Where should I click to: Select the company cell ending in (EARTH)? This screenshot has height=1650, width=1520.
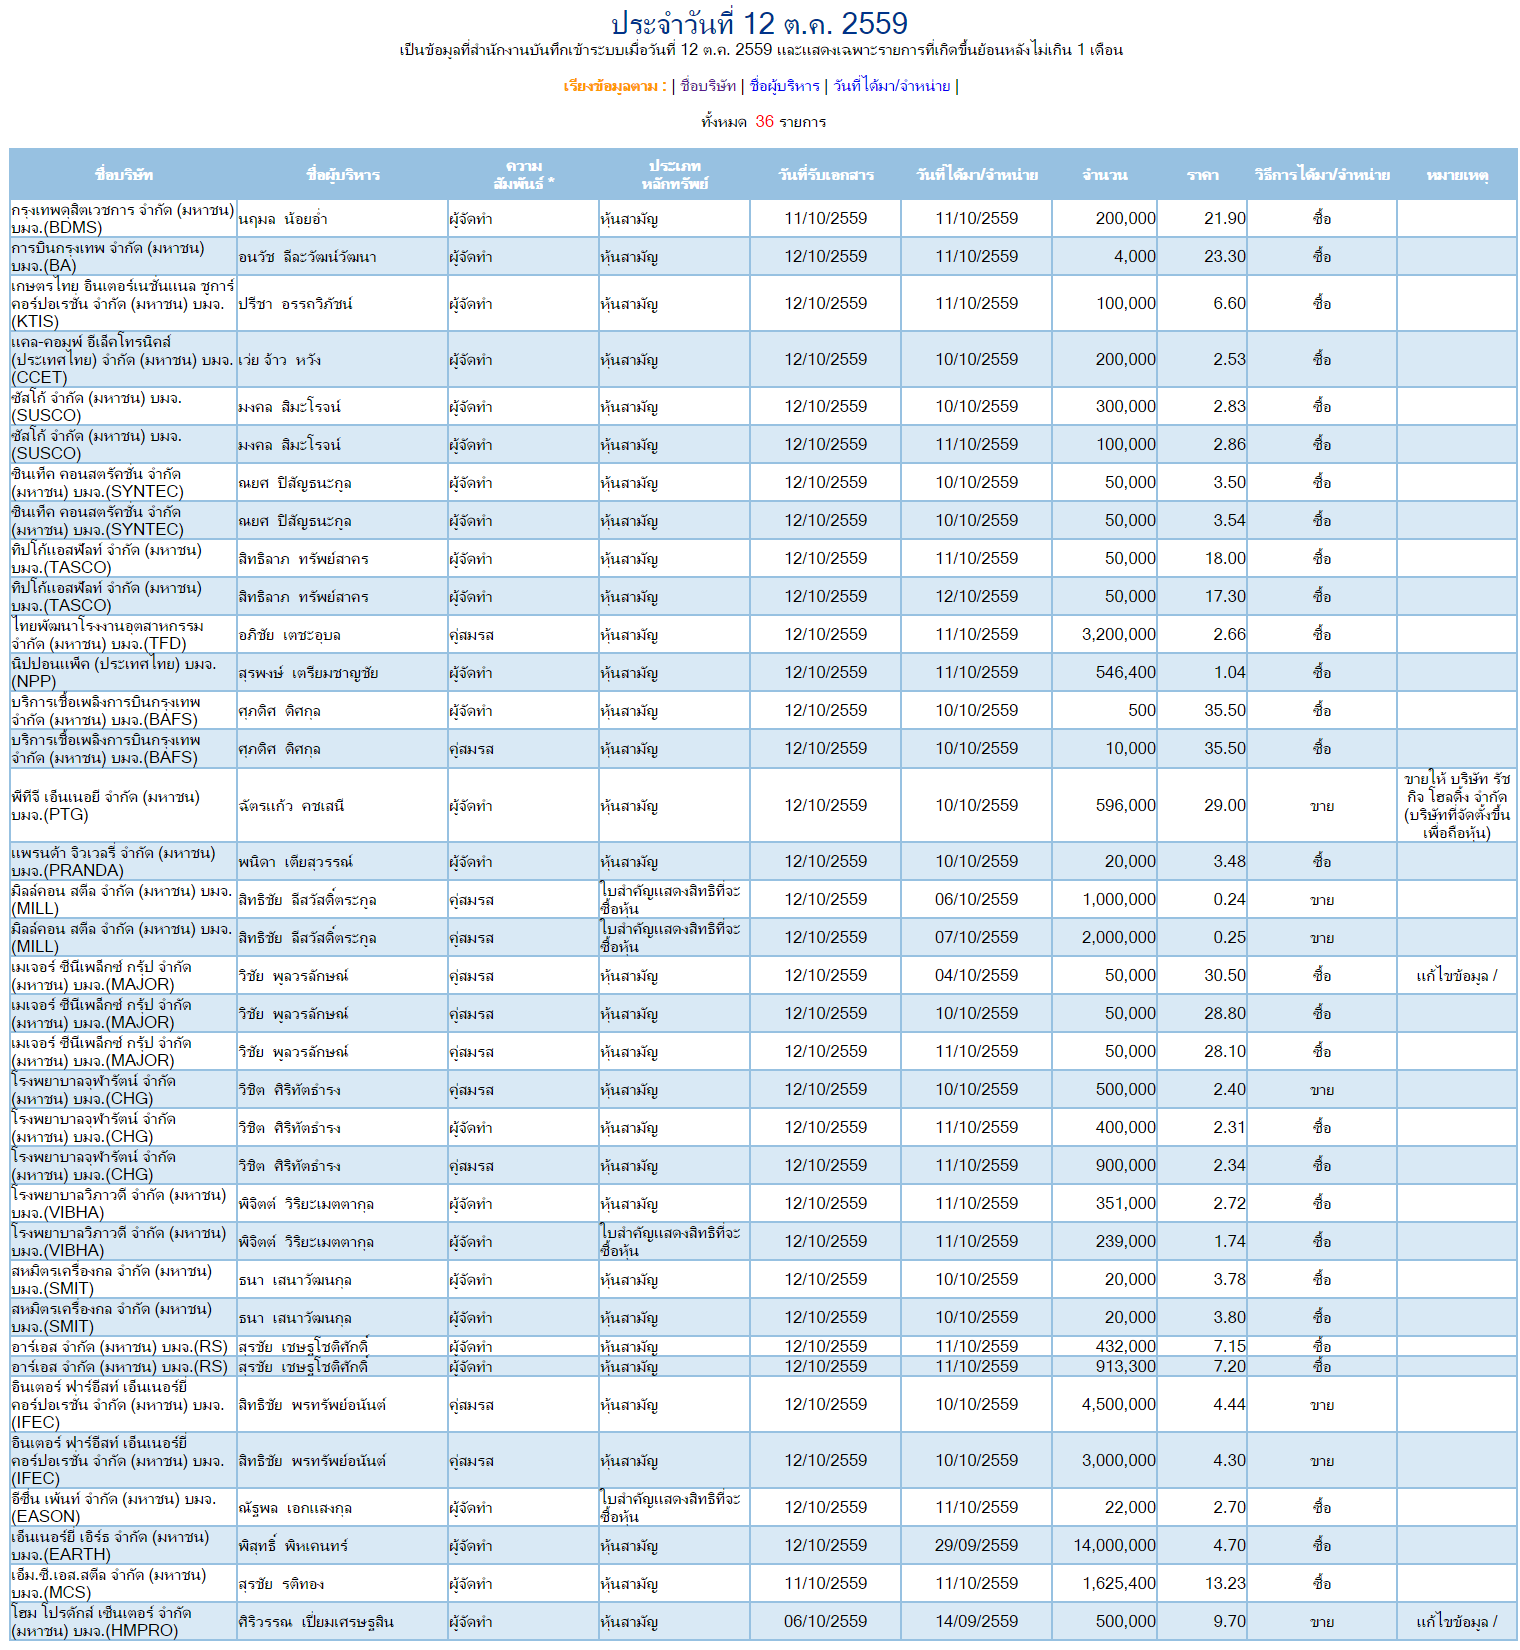(123, 1546)
